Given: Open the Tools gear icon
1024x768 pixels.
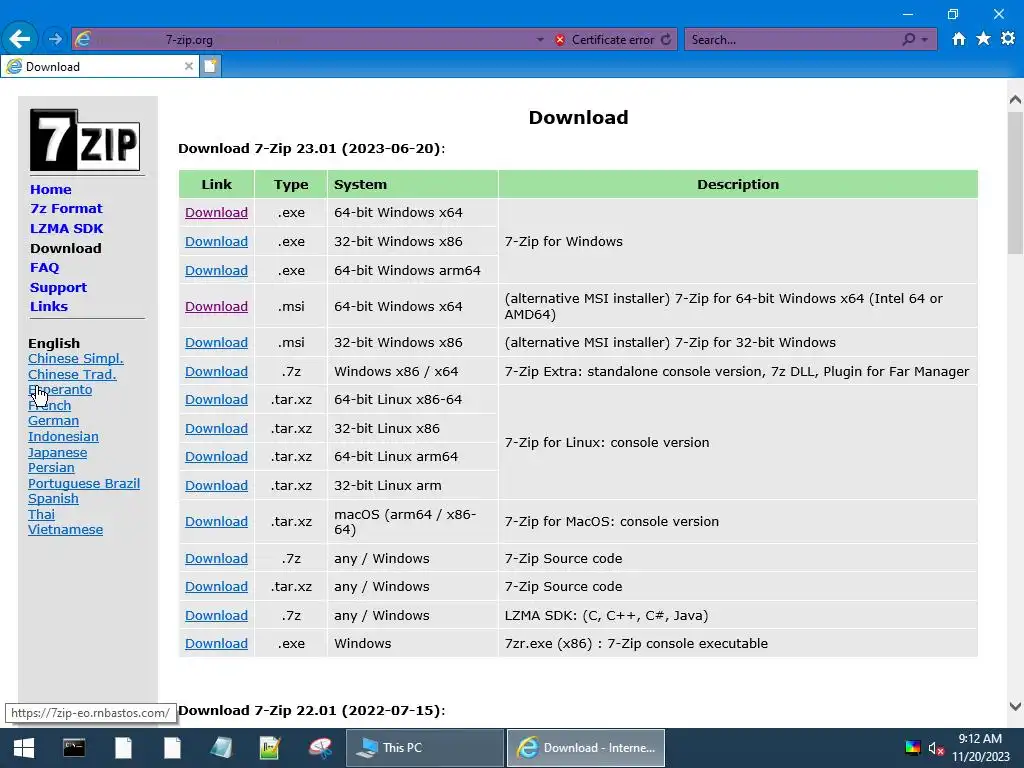Looking at the screenshot, I should [1008, 39].
